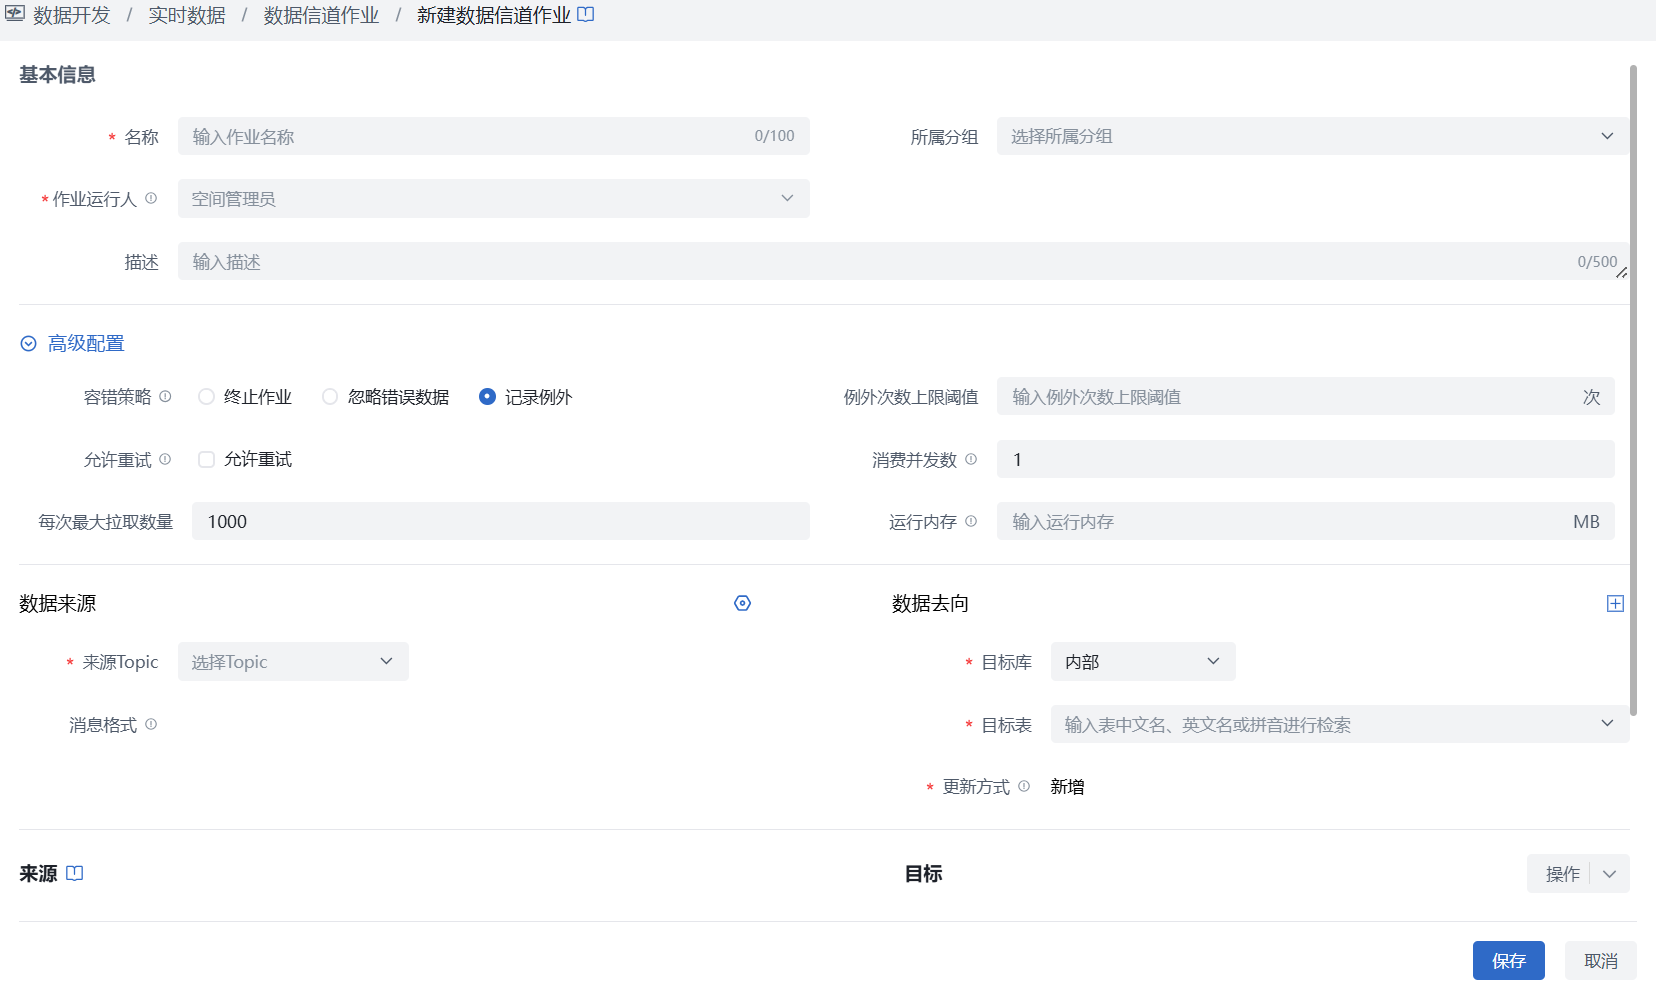Image resolution: width=1656 pixels, height=999 pixels.
Task: Click the 每次最大拉取数量 input field
Action: 501,521
